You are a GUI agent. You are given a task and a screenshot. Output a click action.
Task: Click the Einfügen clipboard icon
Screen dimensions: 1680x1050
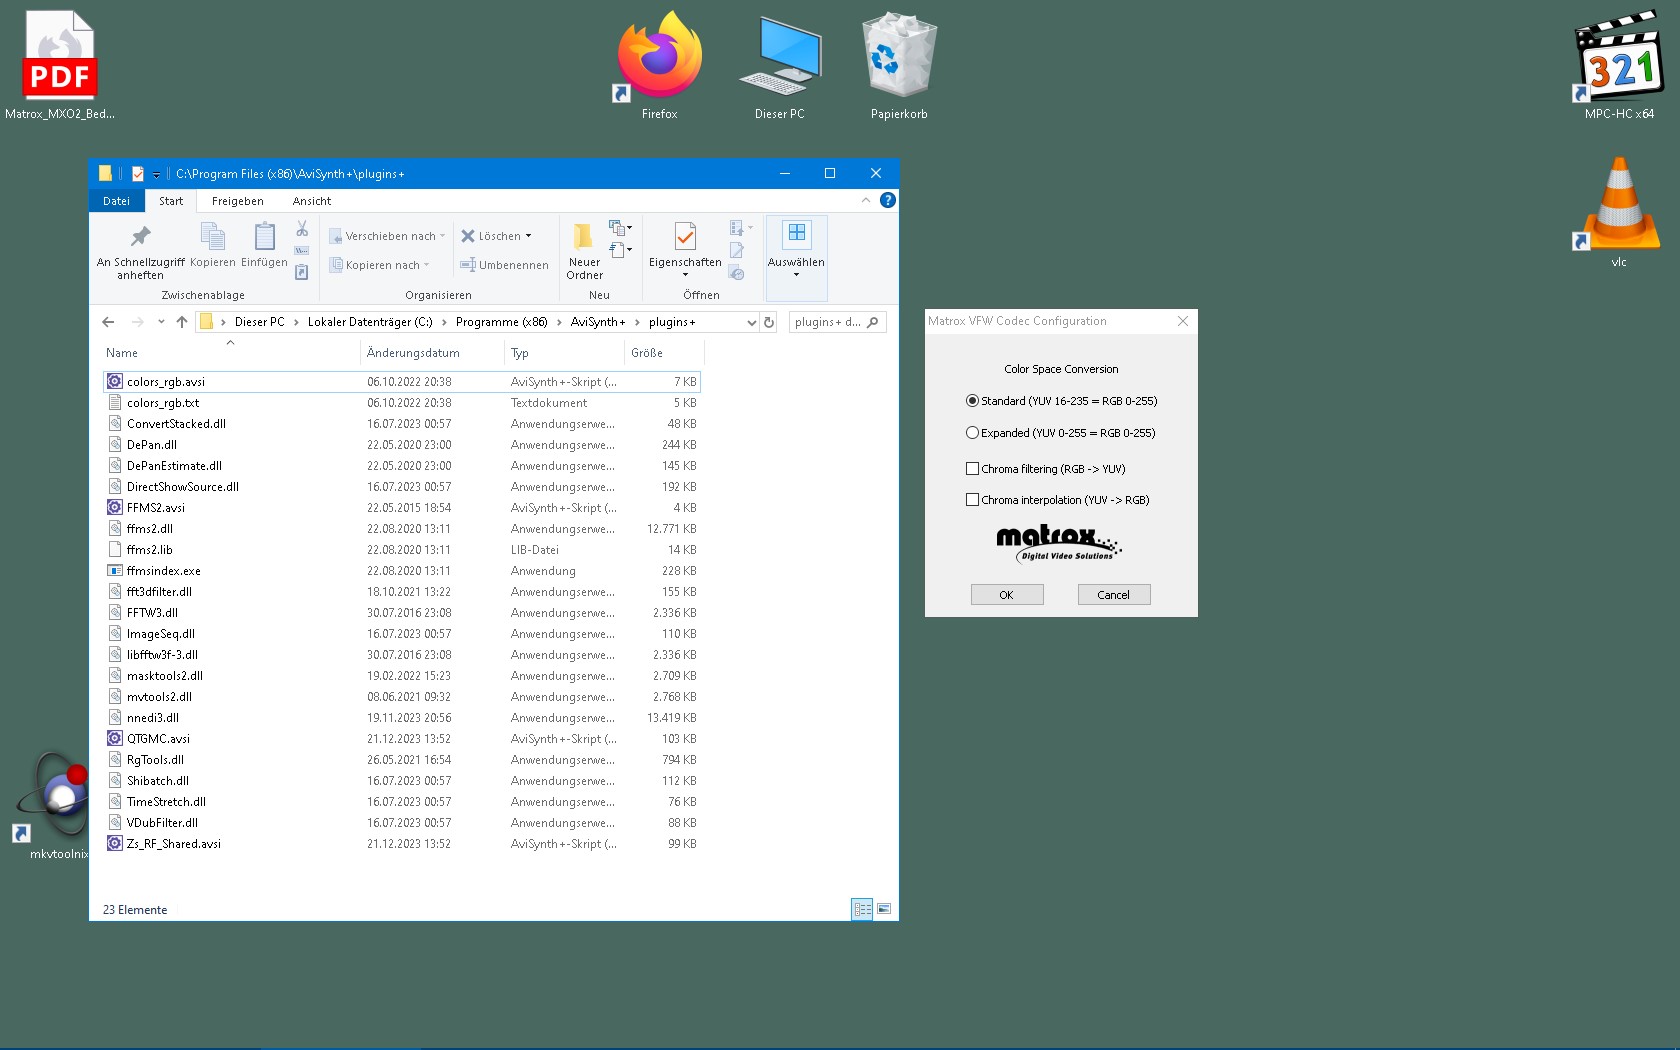click(x=264, y=237)
